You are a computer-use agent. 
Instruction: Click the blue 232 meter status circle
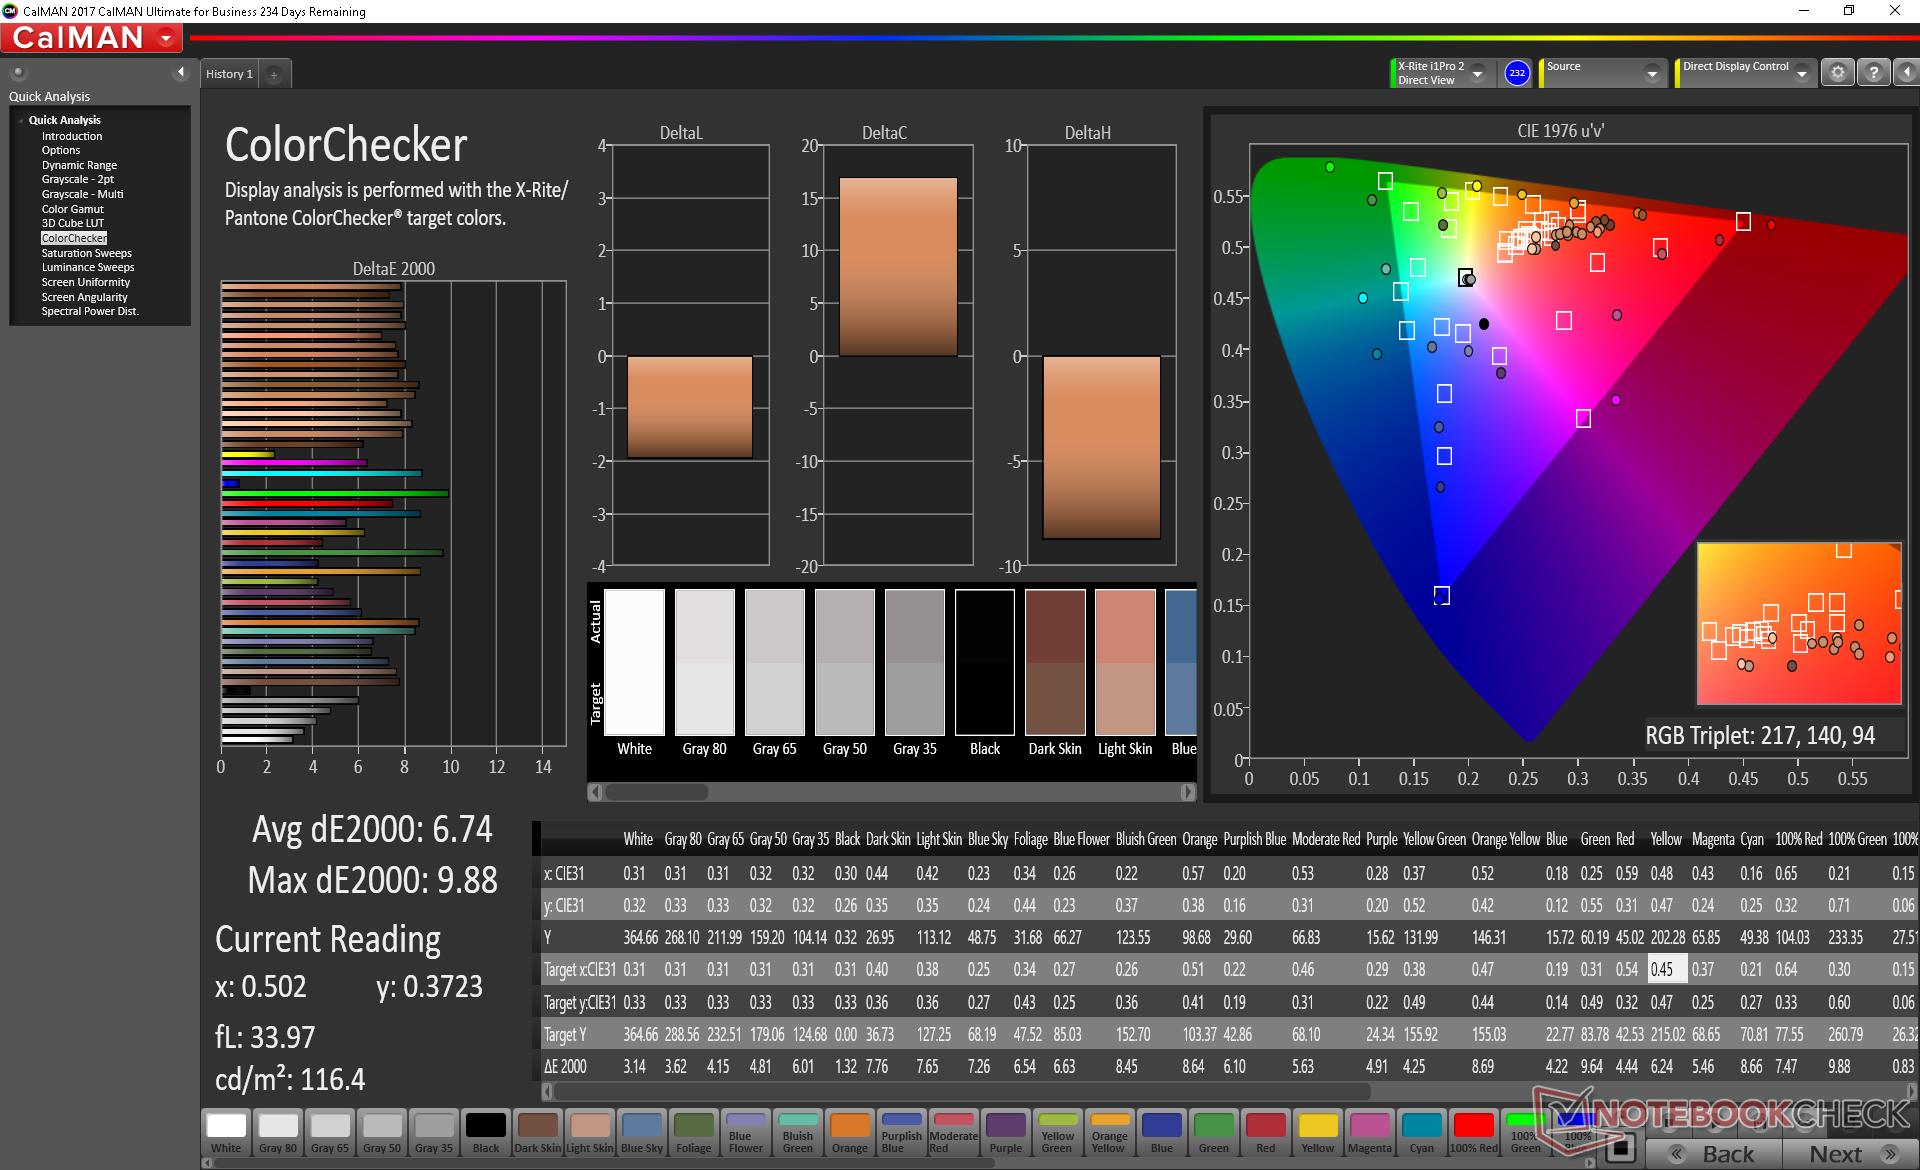1516,73
